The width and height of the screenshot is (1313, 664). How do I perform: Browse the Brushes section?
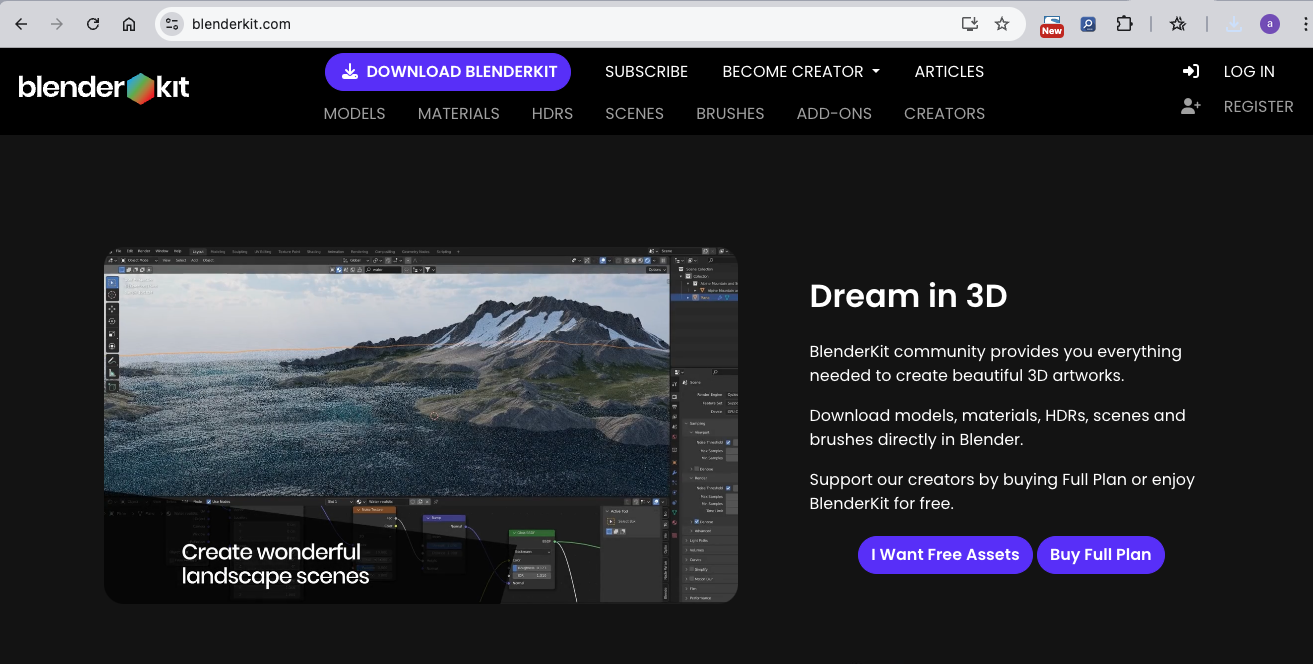coord(730,114)
